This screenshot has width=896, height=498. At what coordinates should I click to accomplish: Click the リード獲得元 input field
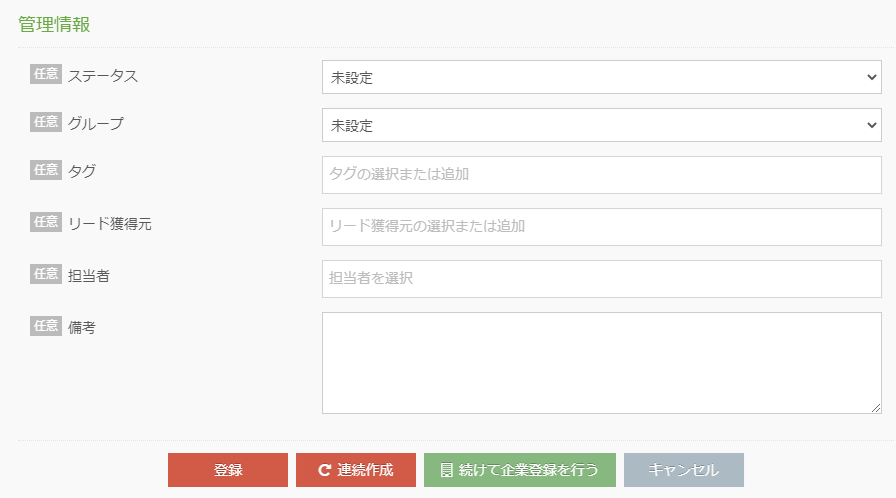(602, 227)
